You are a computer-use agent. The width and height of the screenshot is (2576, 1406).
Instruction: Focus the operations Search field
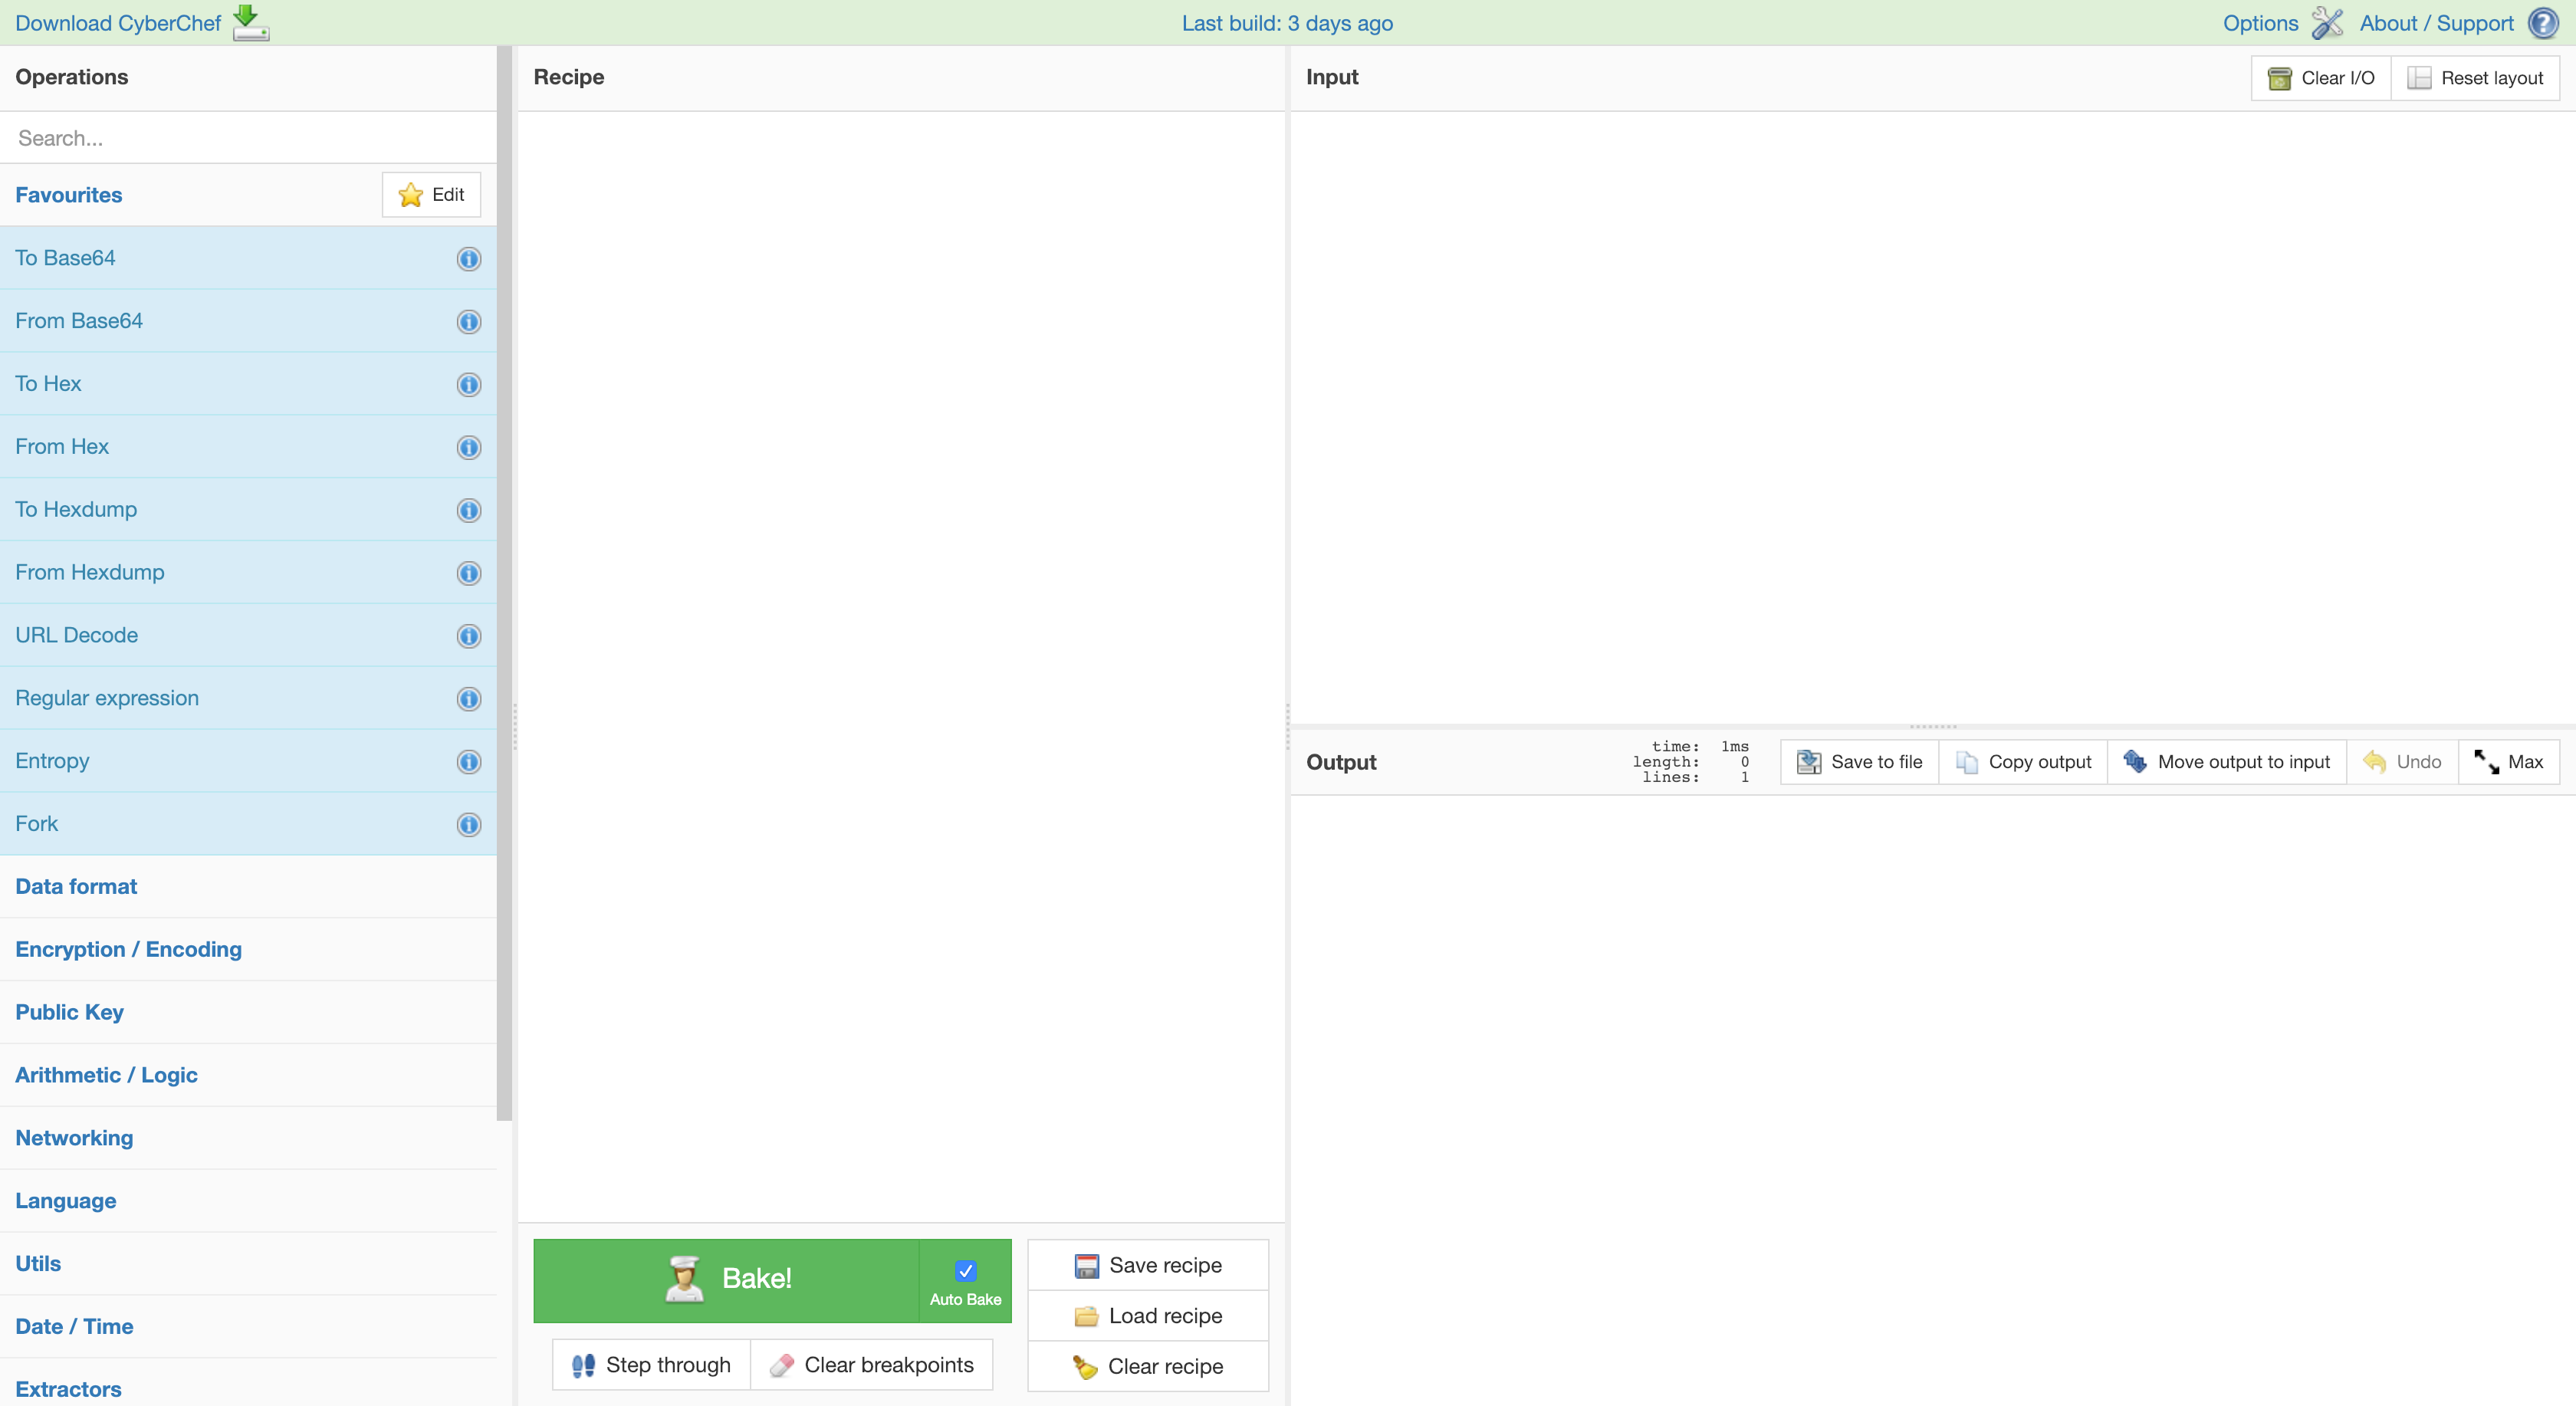[248, 138]
